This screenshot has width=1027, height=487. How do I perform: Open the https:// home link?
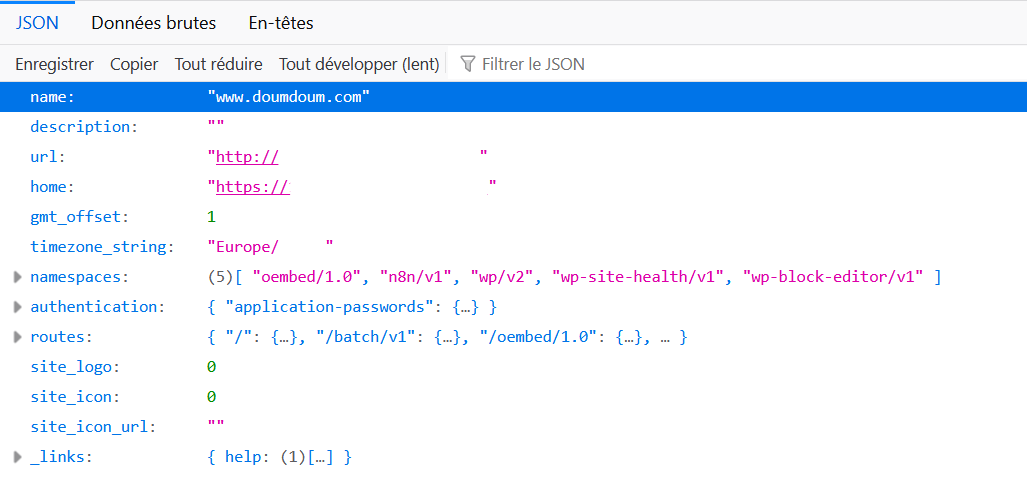252,187
